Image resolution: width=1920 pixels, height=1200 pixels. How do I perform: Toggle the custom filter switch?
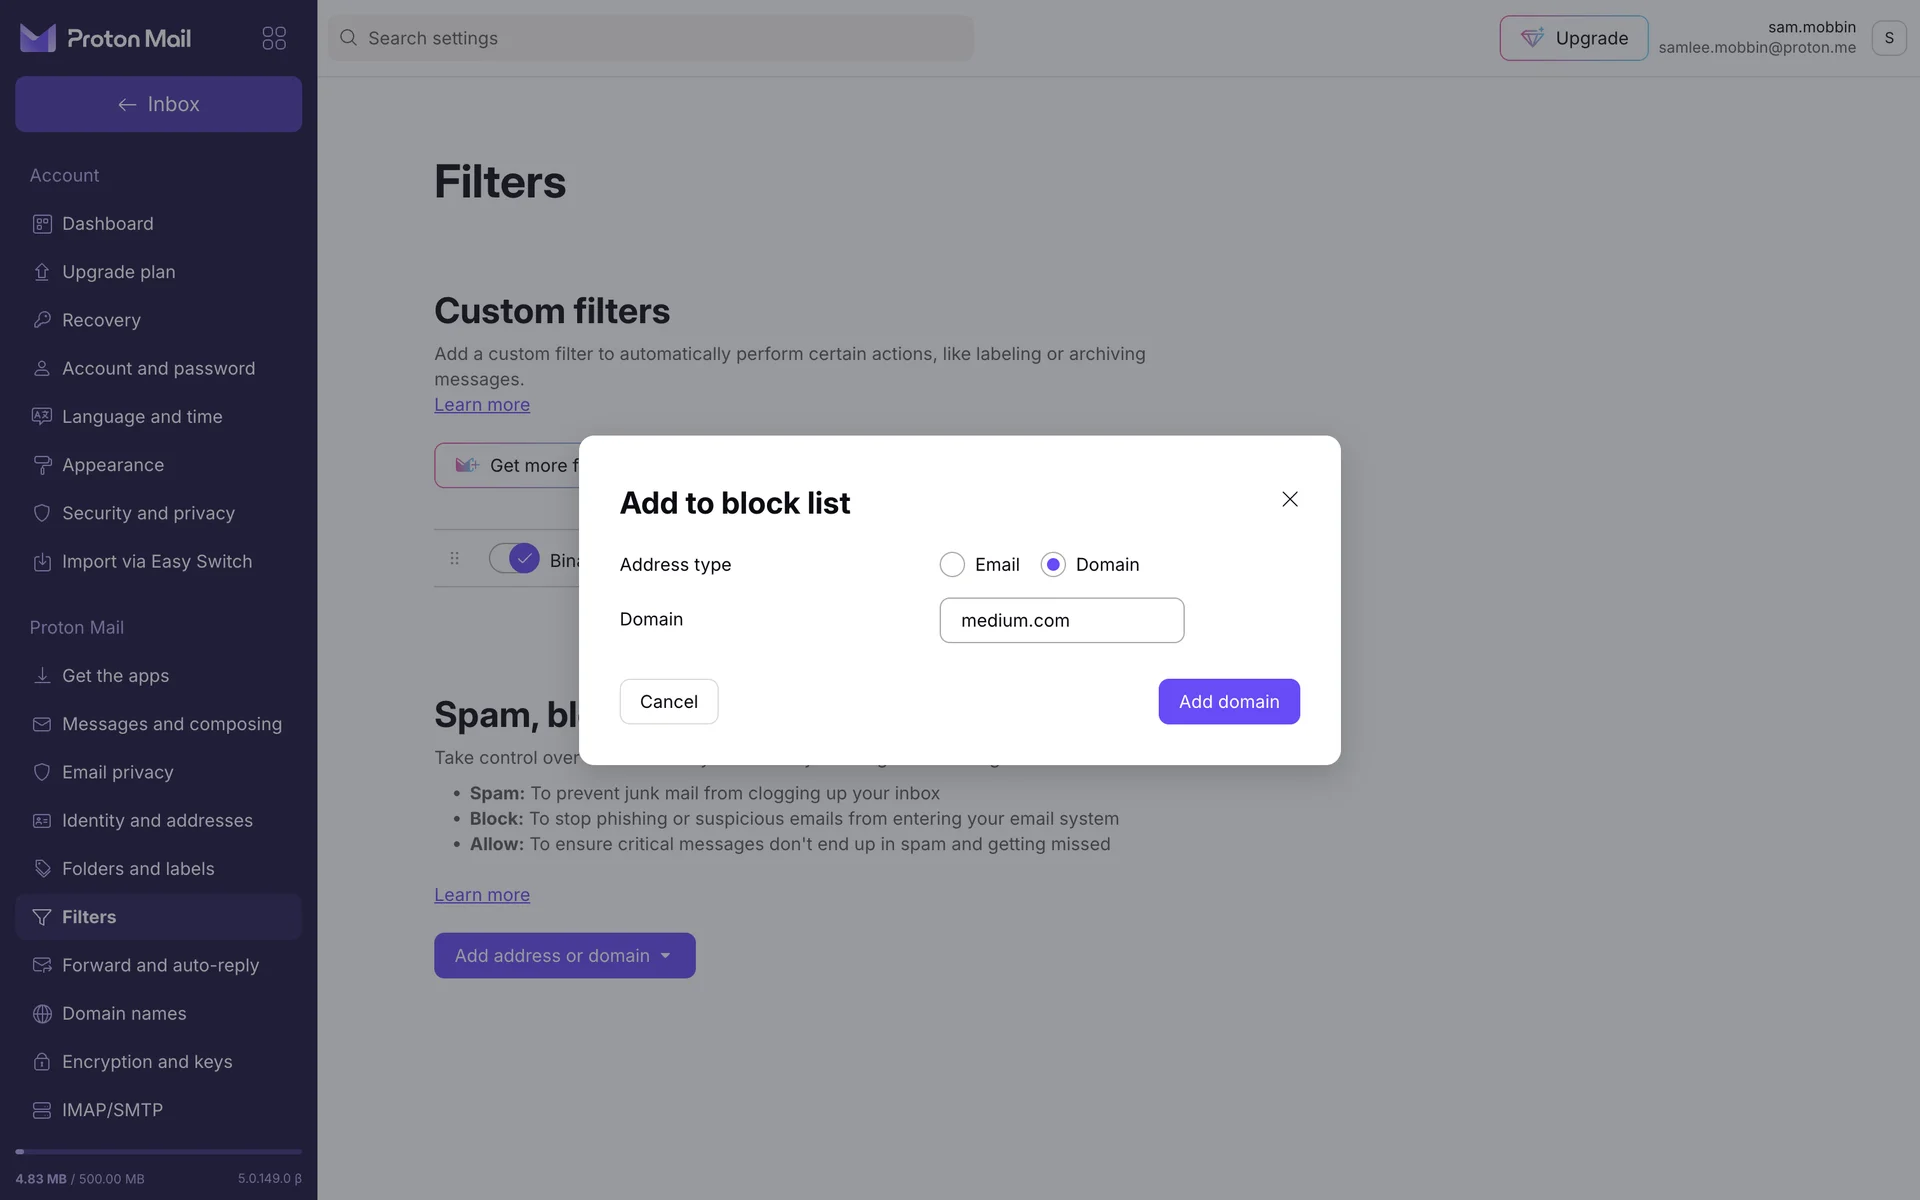514,558
